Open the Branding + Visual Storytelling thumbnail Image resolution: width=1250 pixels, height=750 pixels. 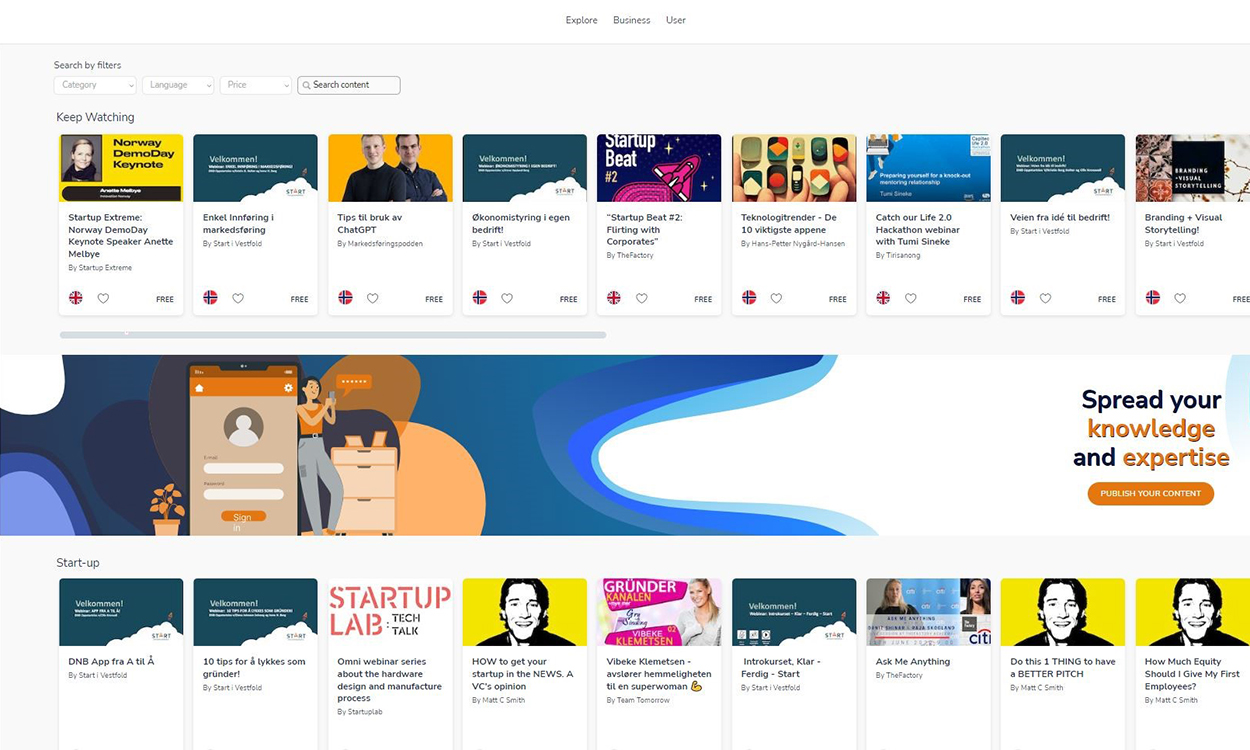coord(1193,168)
